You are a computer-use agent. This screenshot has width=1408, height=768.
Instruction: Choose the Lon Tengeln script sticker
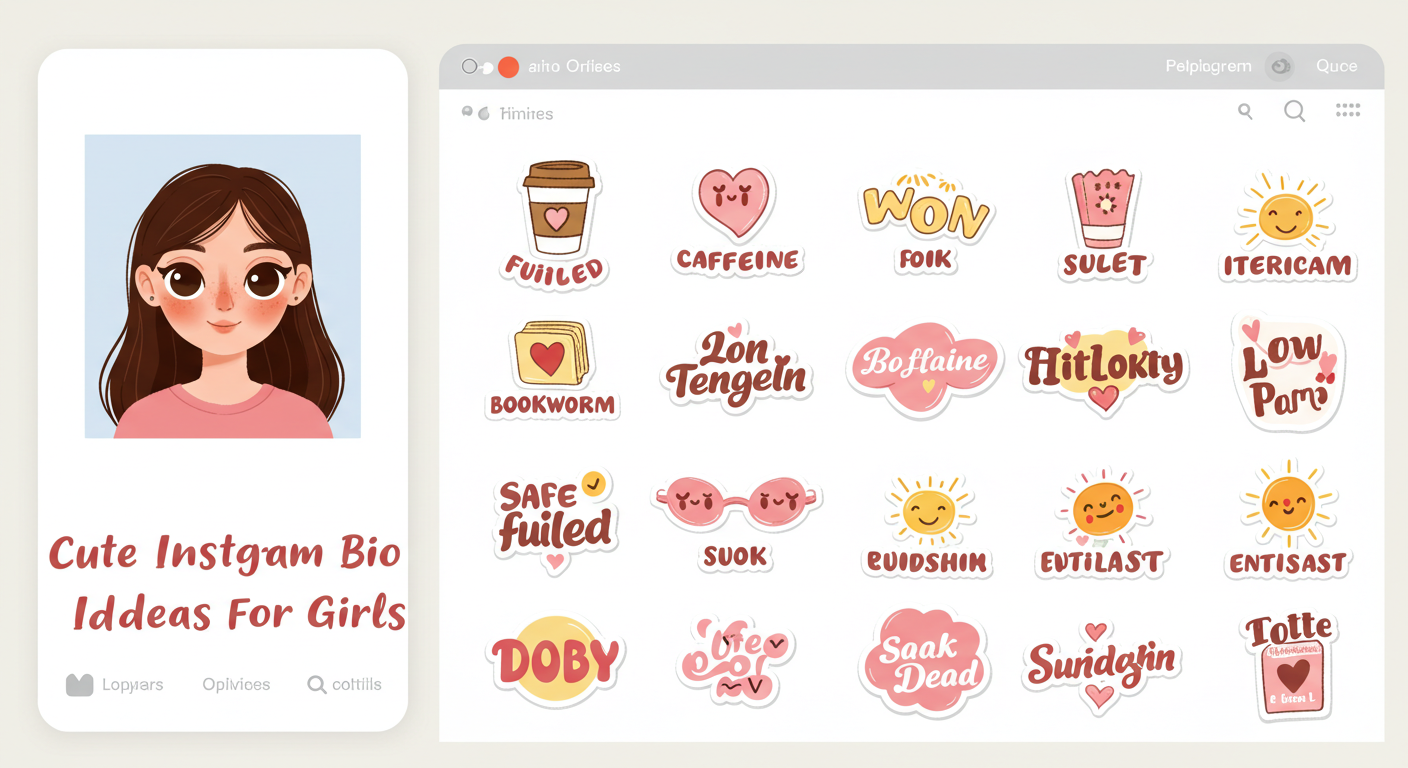point(738,368)
